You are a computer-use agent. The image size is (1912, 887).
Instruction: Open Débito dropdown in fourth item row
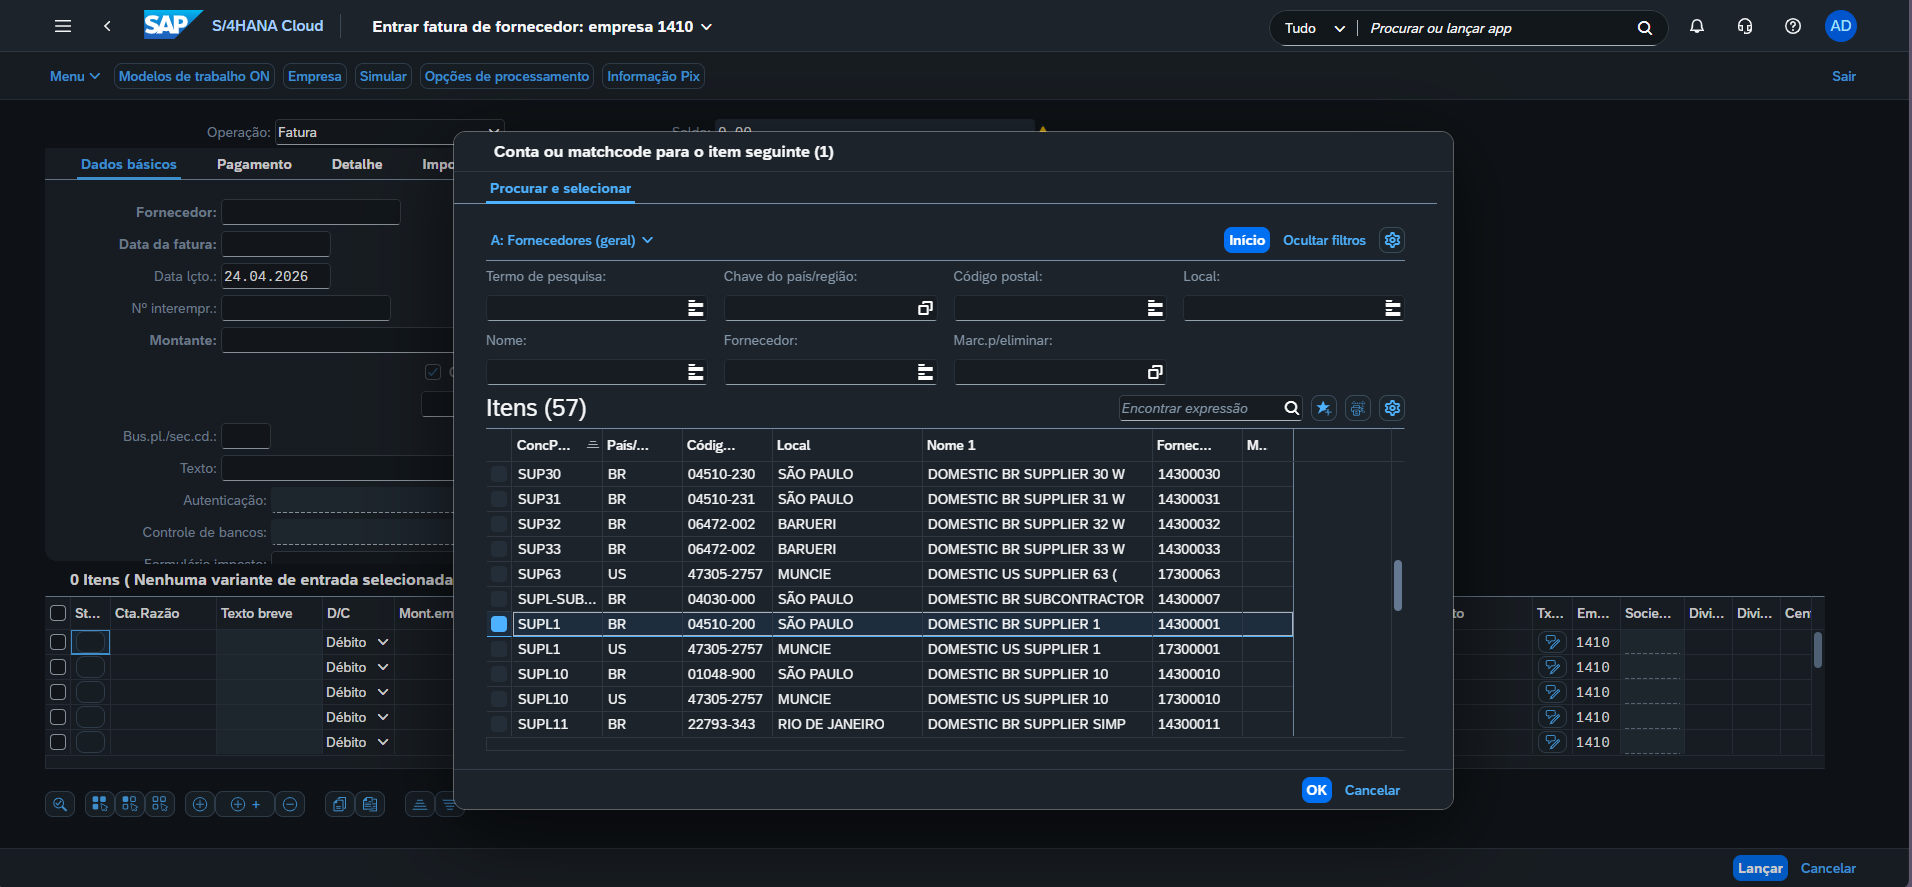point(383,717)
